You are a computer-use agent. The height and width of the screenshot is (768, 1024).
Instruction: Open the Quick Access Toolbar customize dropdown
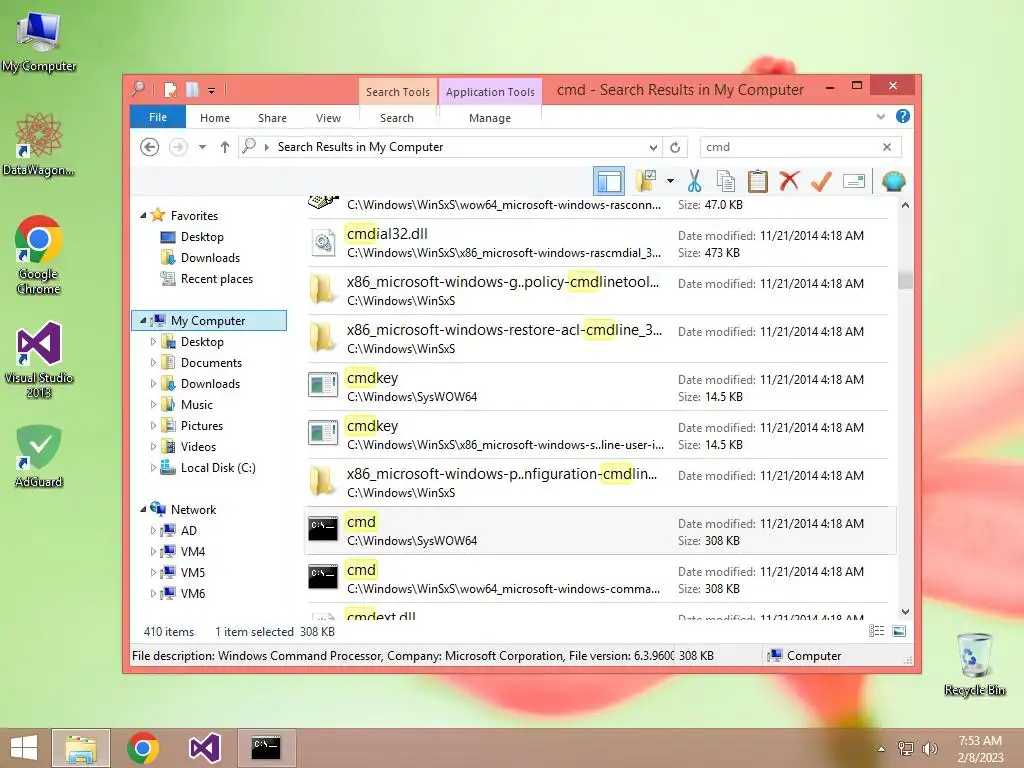[211, 91]
